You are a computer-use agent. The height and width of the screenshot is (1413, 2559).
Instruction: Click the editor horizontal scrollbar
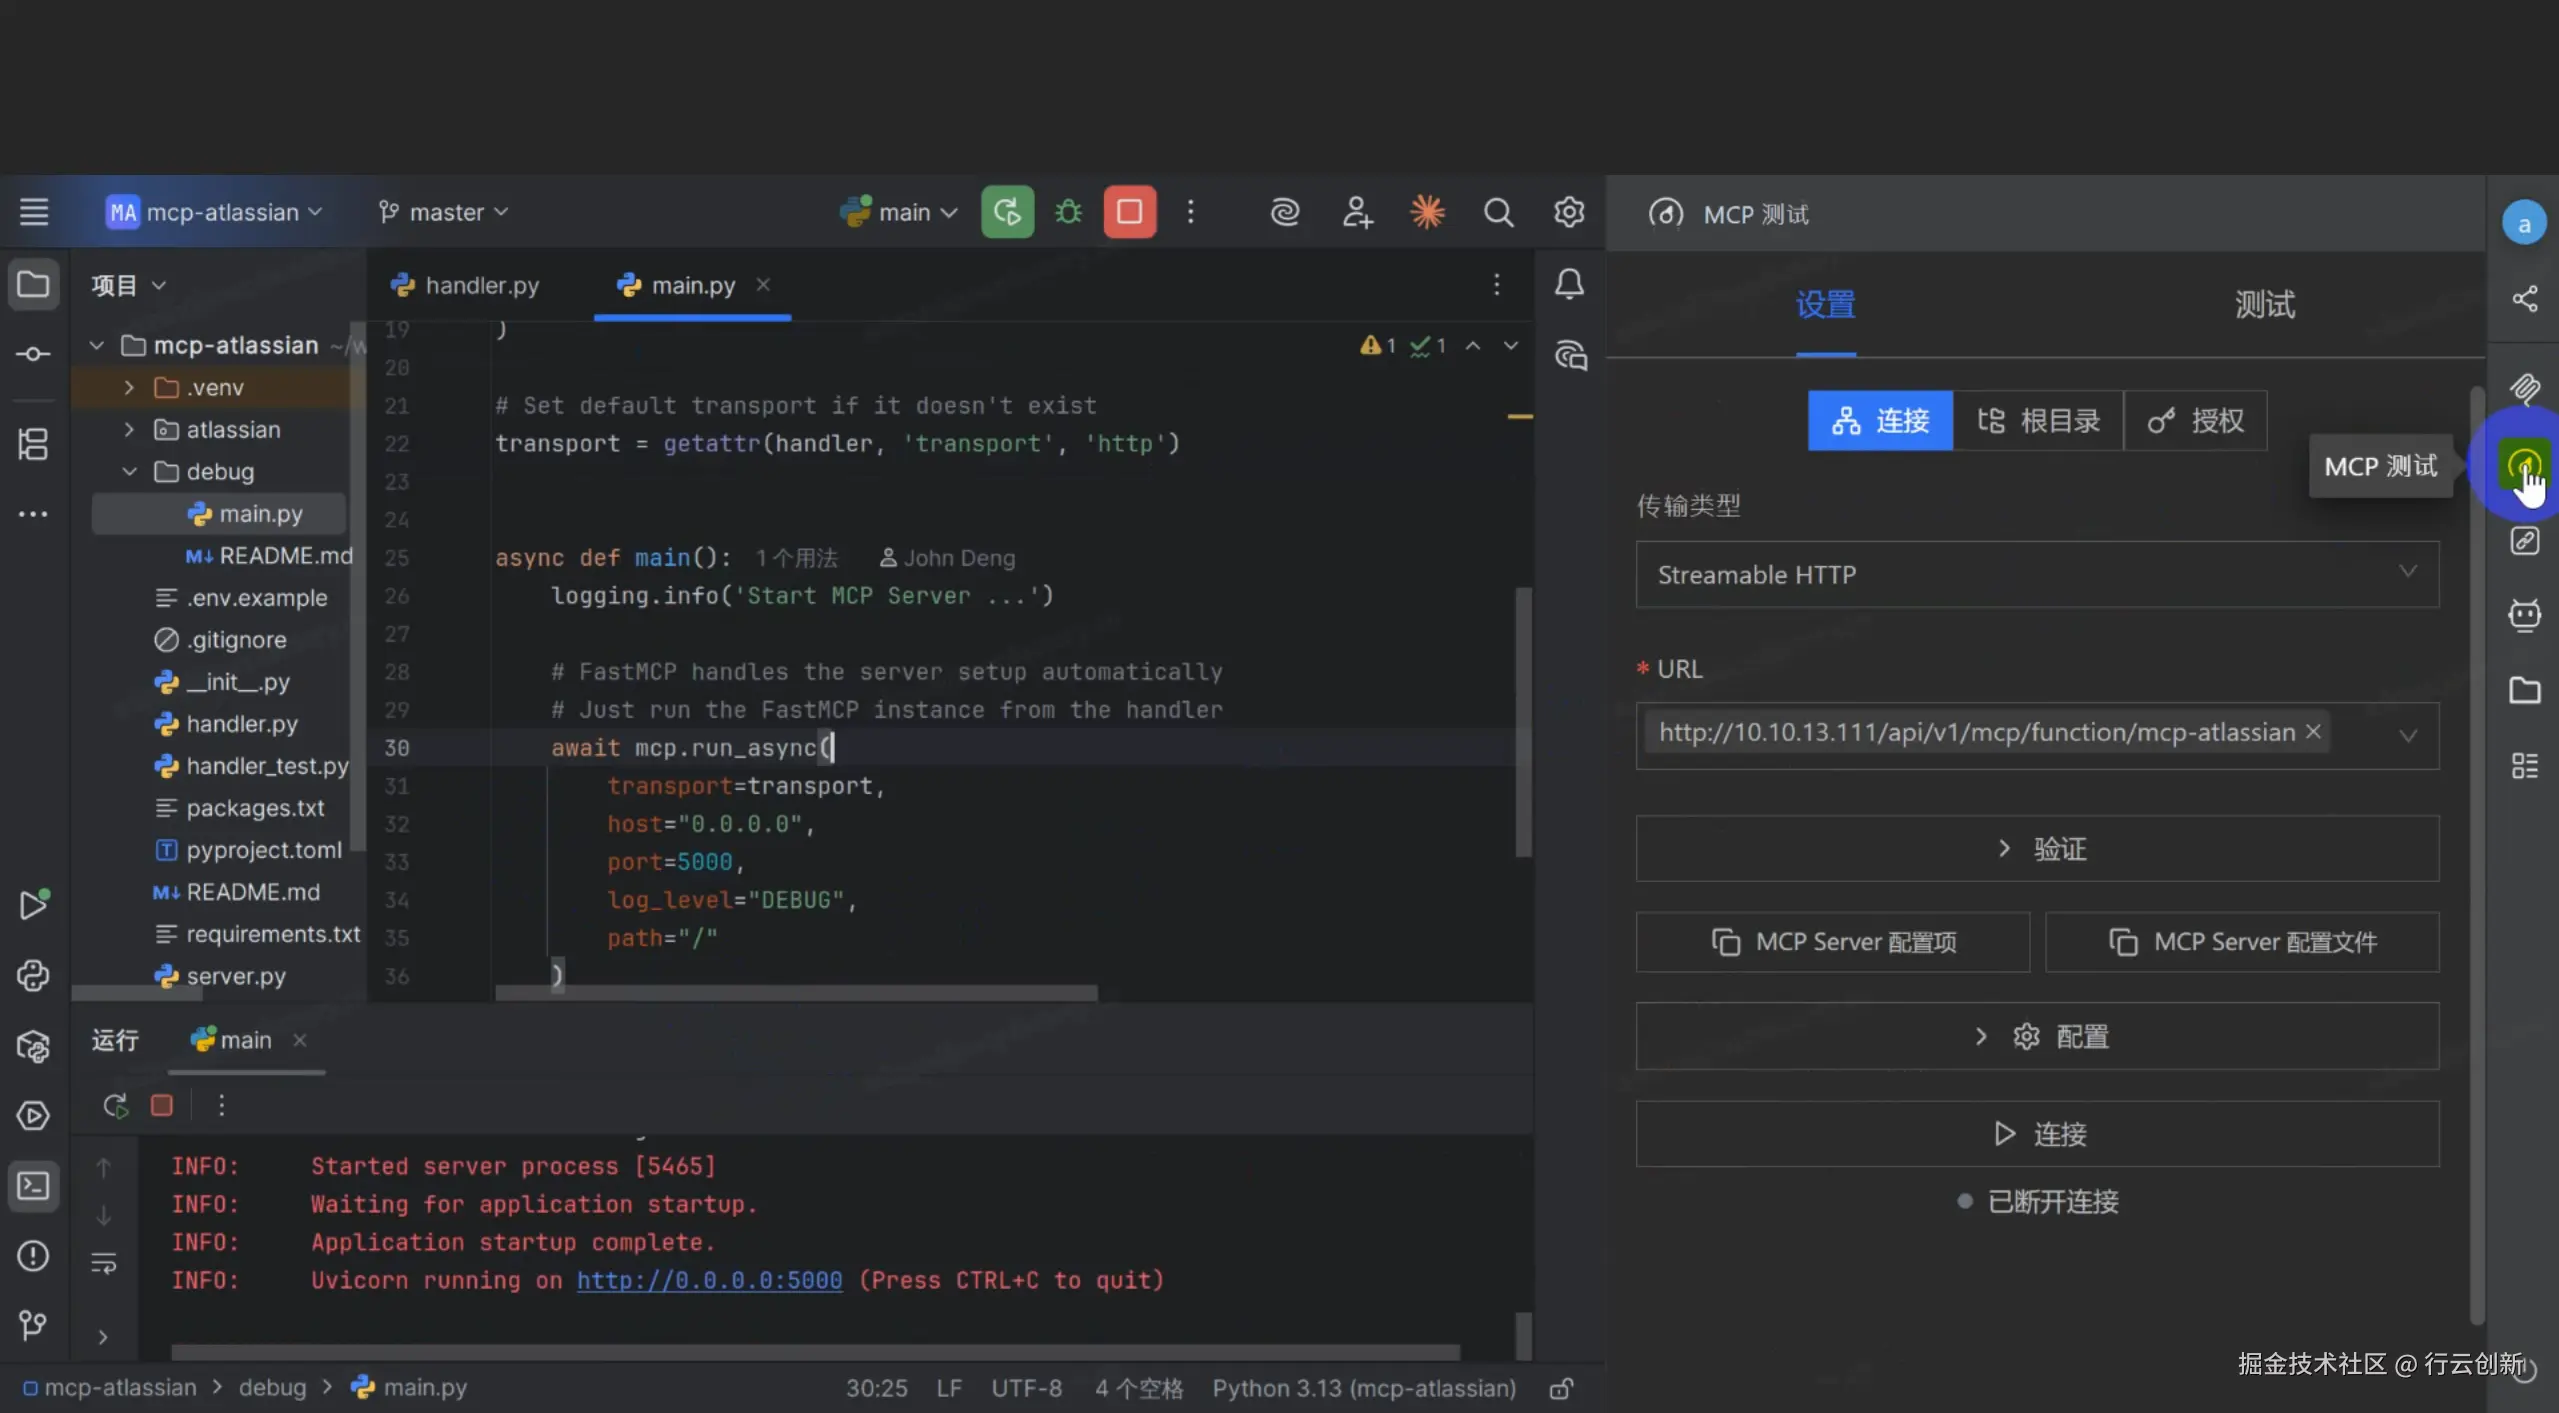[796, 993]
